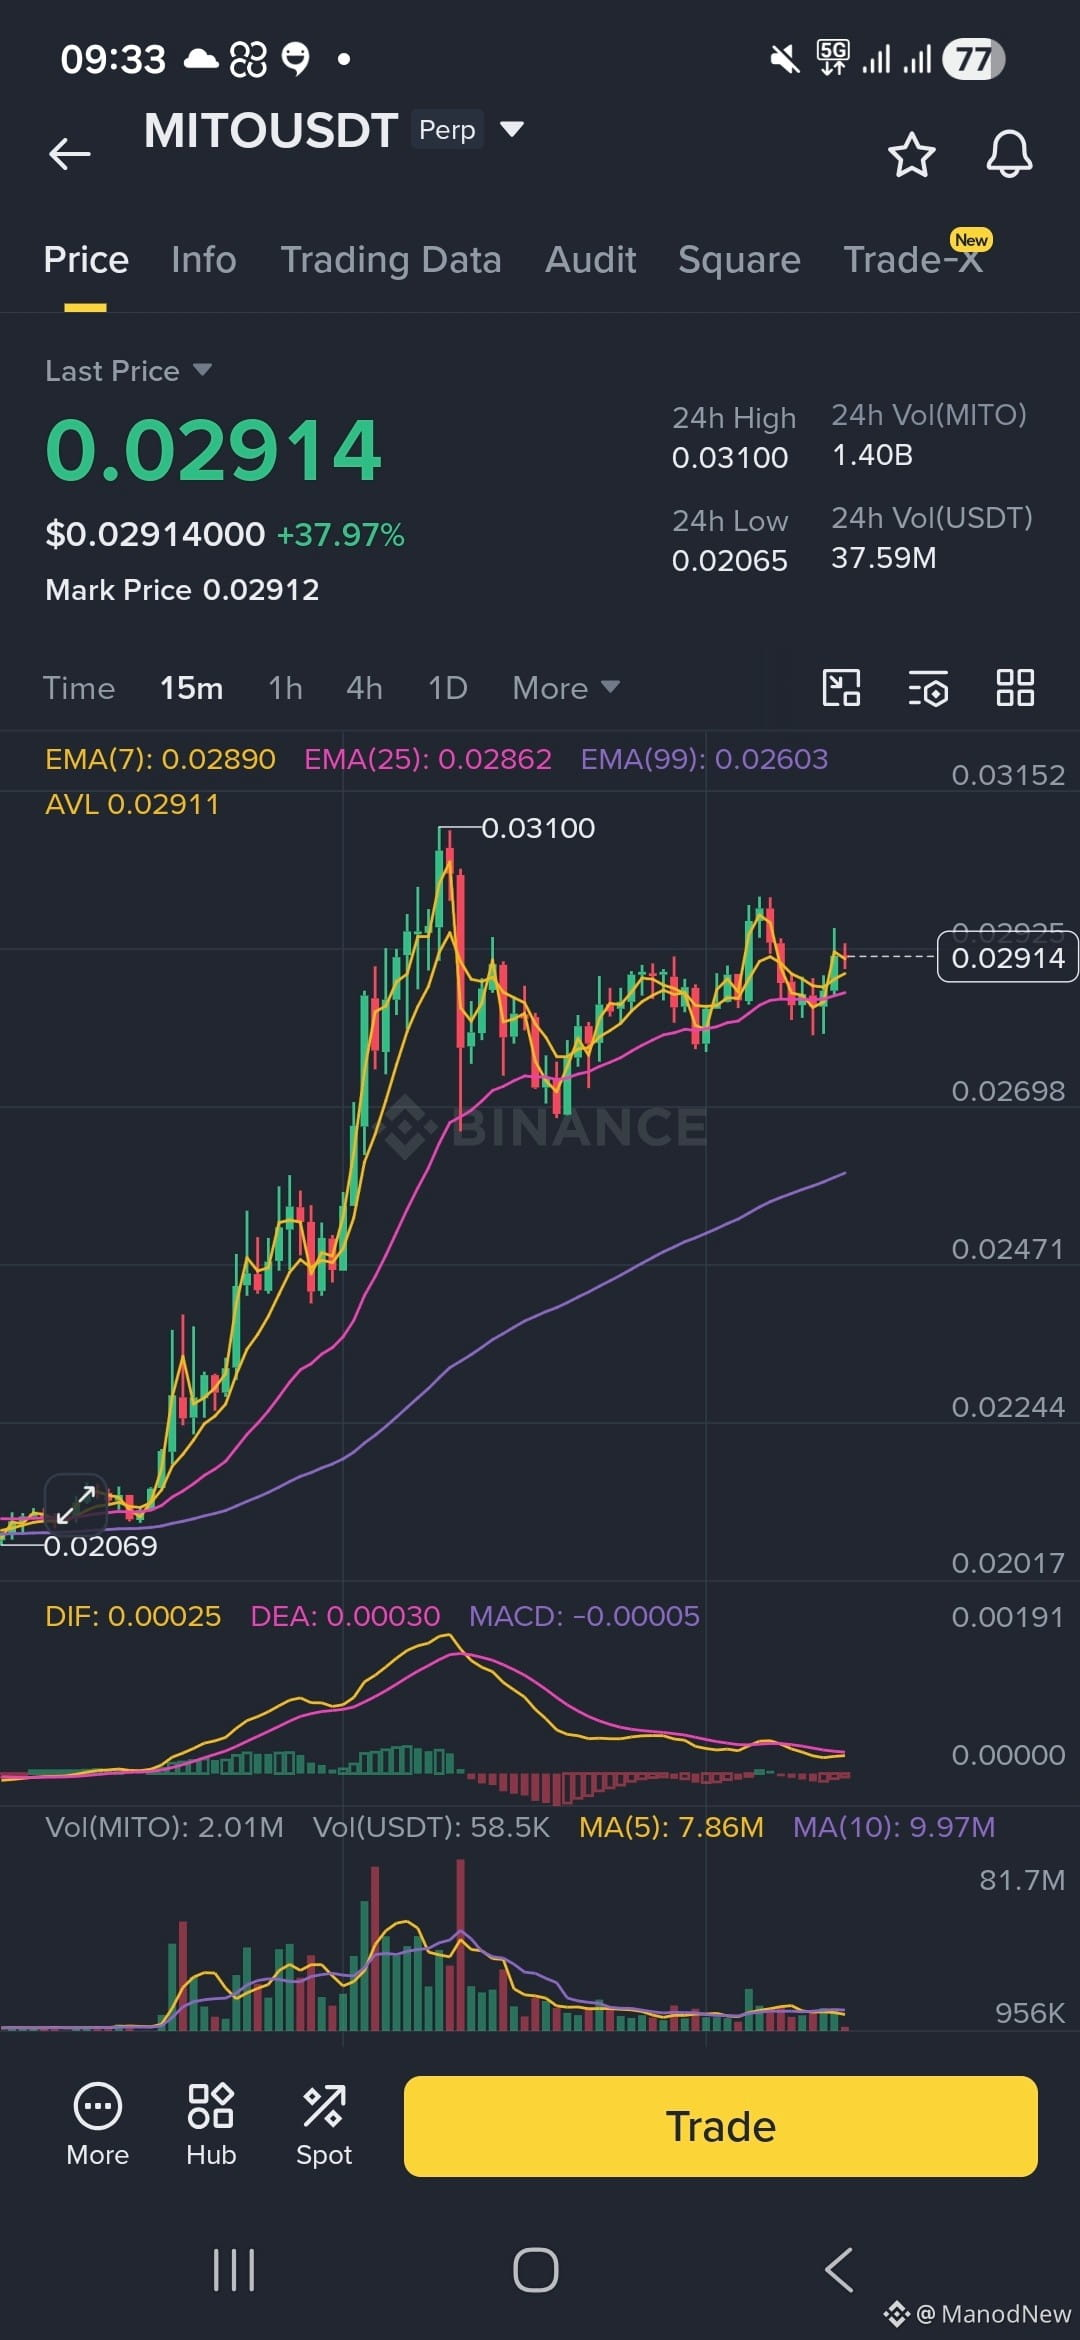The height and width of the screenshot is (2340, 1080).
Task: Open chart indicator settings icon
Action: point(928,688)
